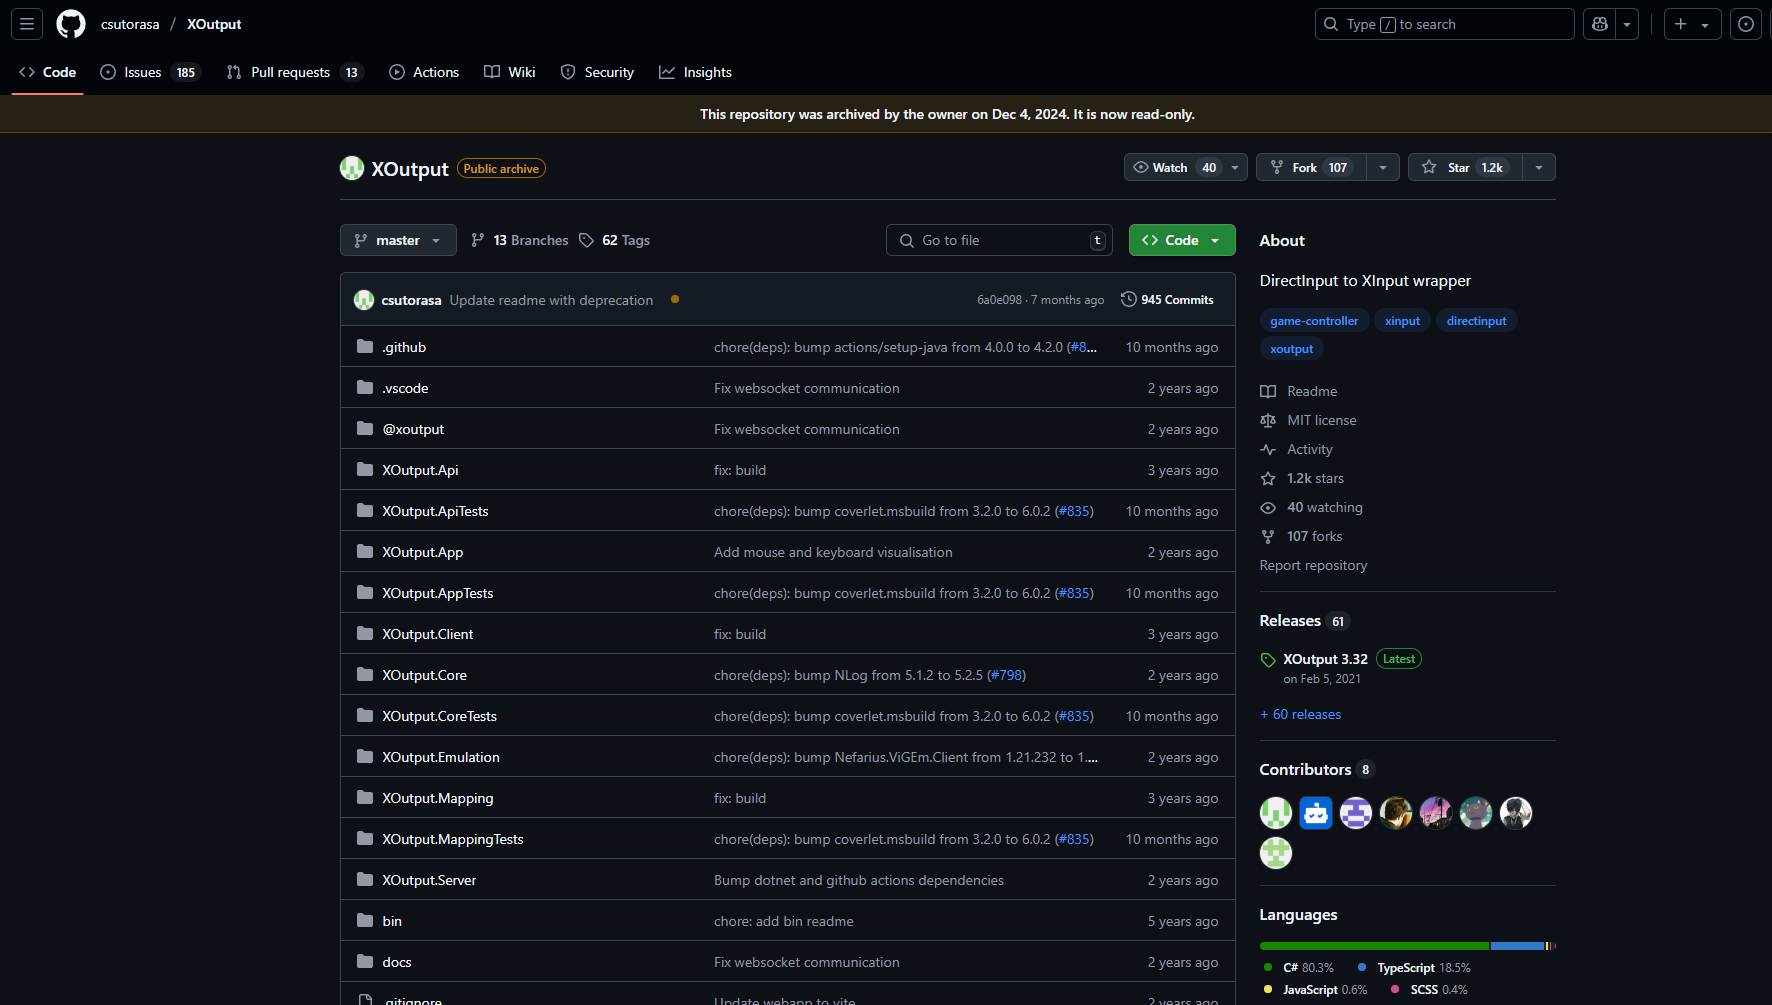This screenshot has width=1772, height=1005.
Task: Click Report repository
Action: [1313, 565]
